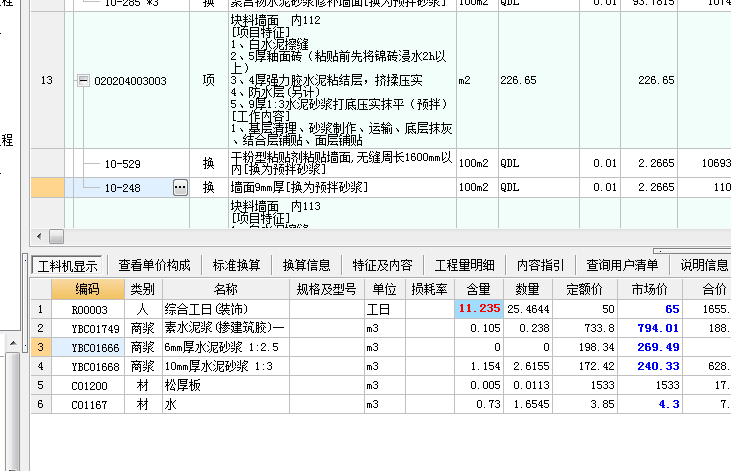Select the 10-248 sub-item code
Viewport: 731px width, 471px height.
click(x=123, y=188)
